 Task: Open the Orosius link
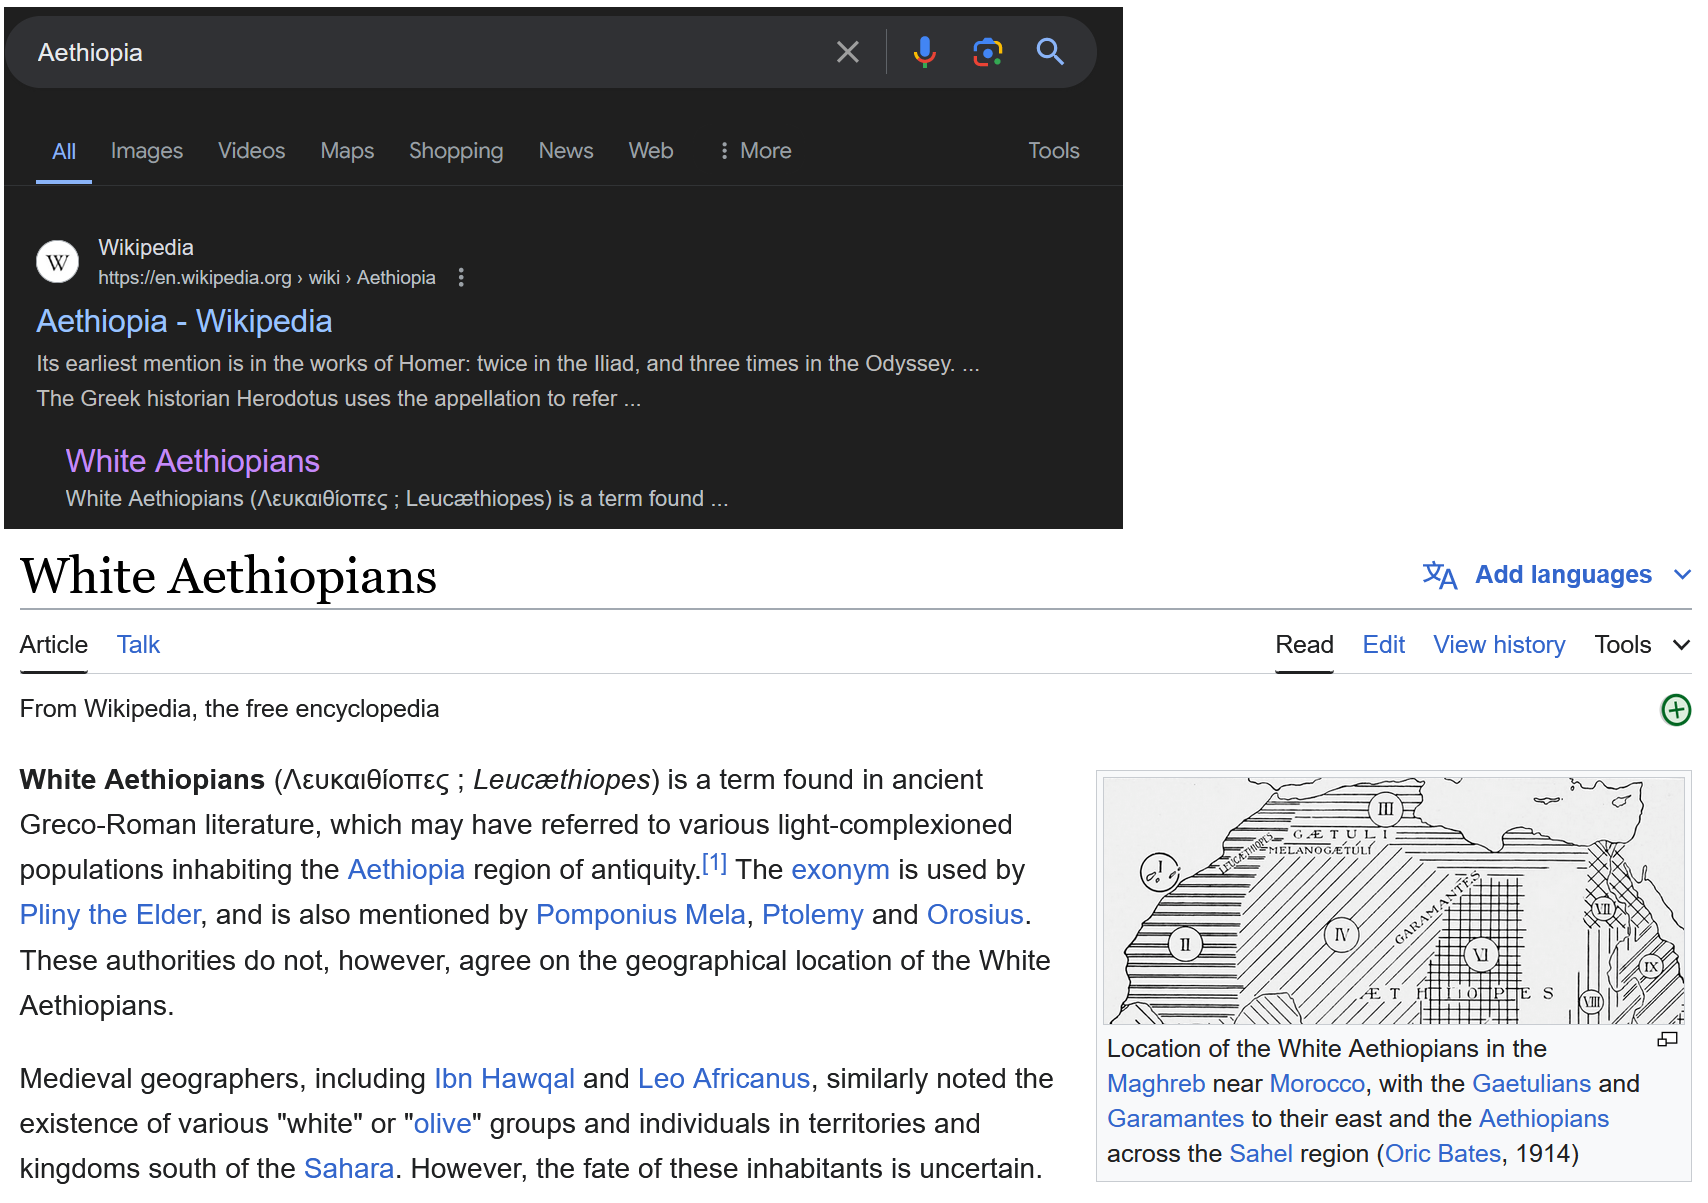975,915
